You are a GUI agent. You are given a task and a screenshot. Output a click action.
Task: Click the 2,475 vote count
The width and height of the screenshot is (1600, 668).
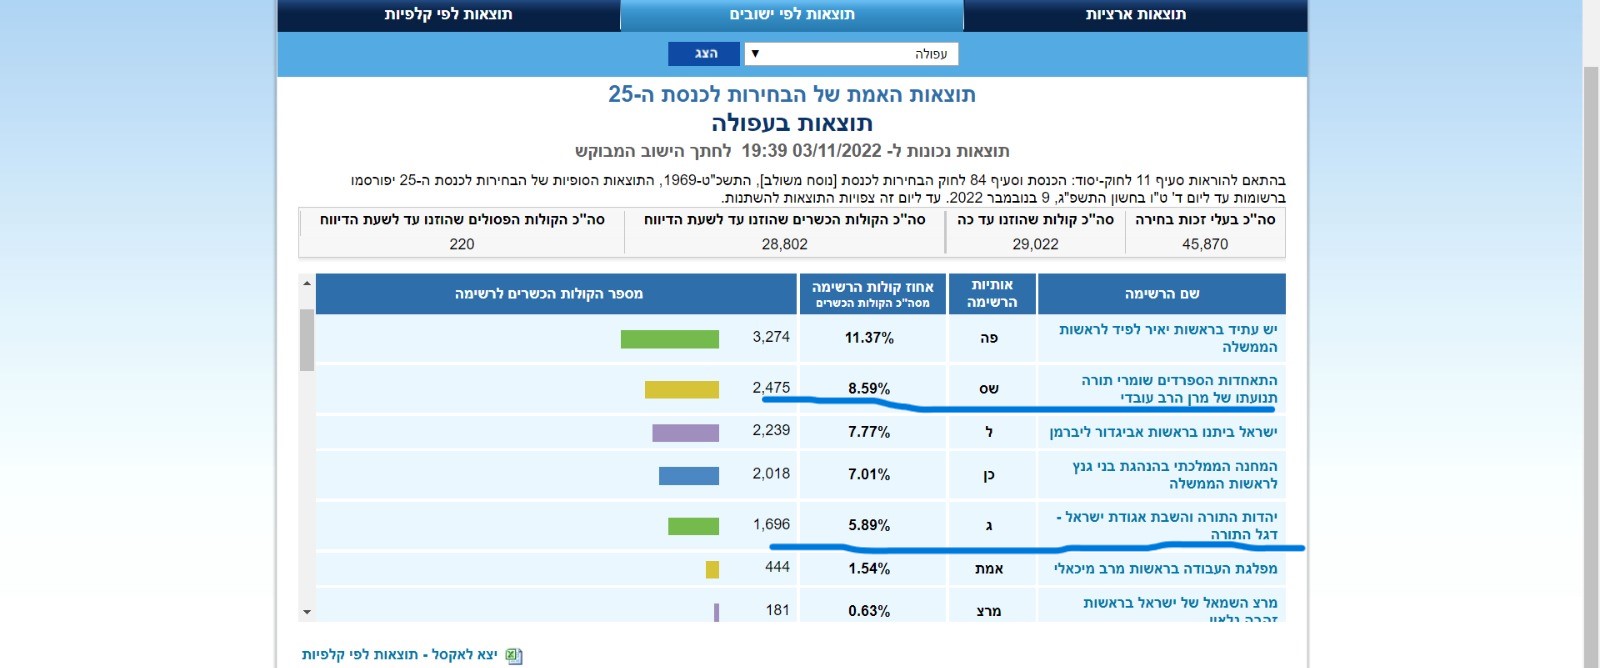tap(771, 387)
